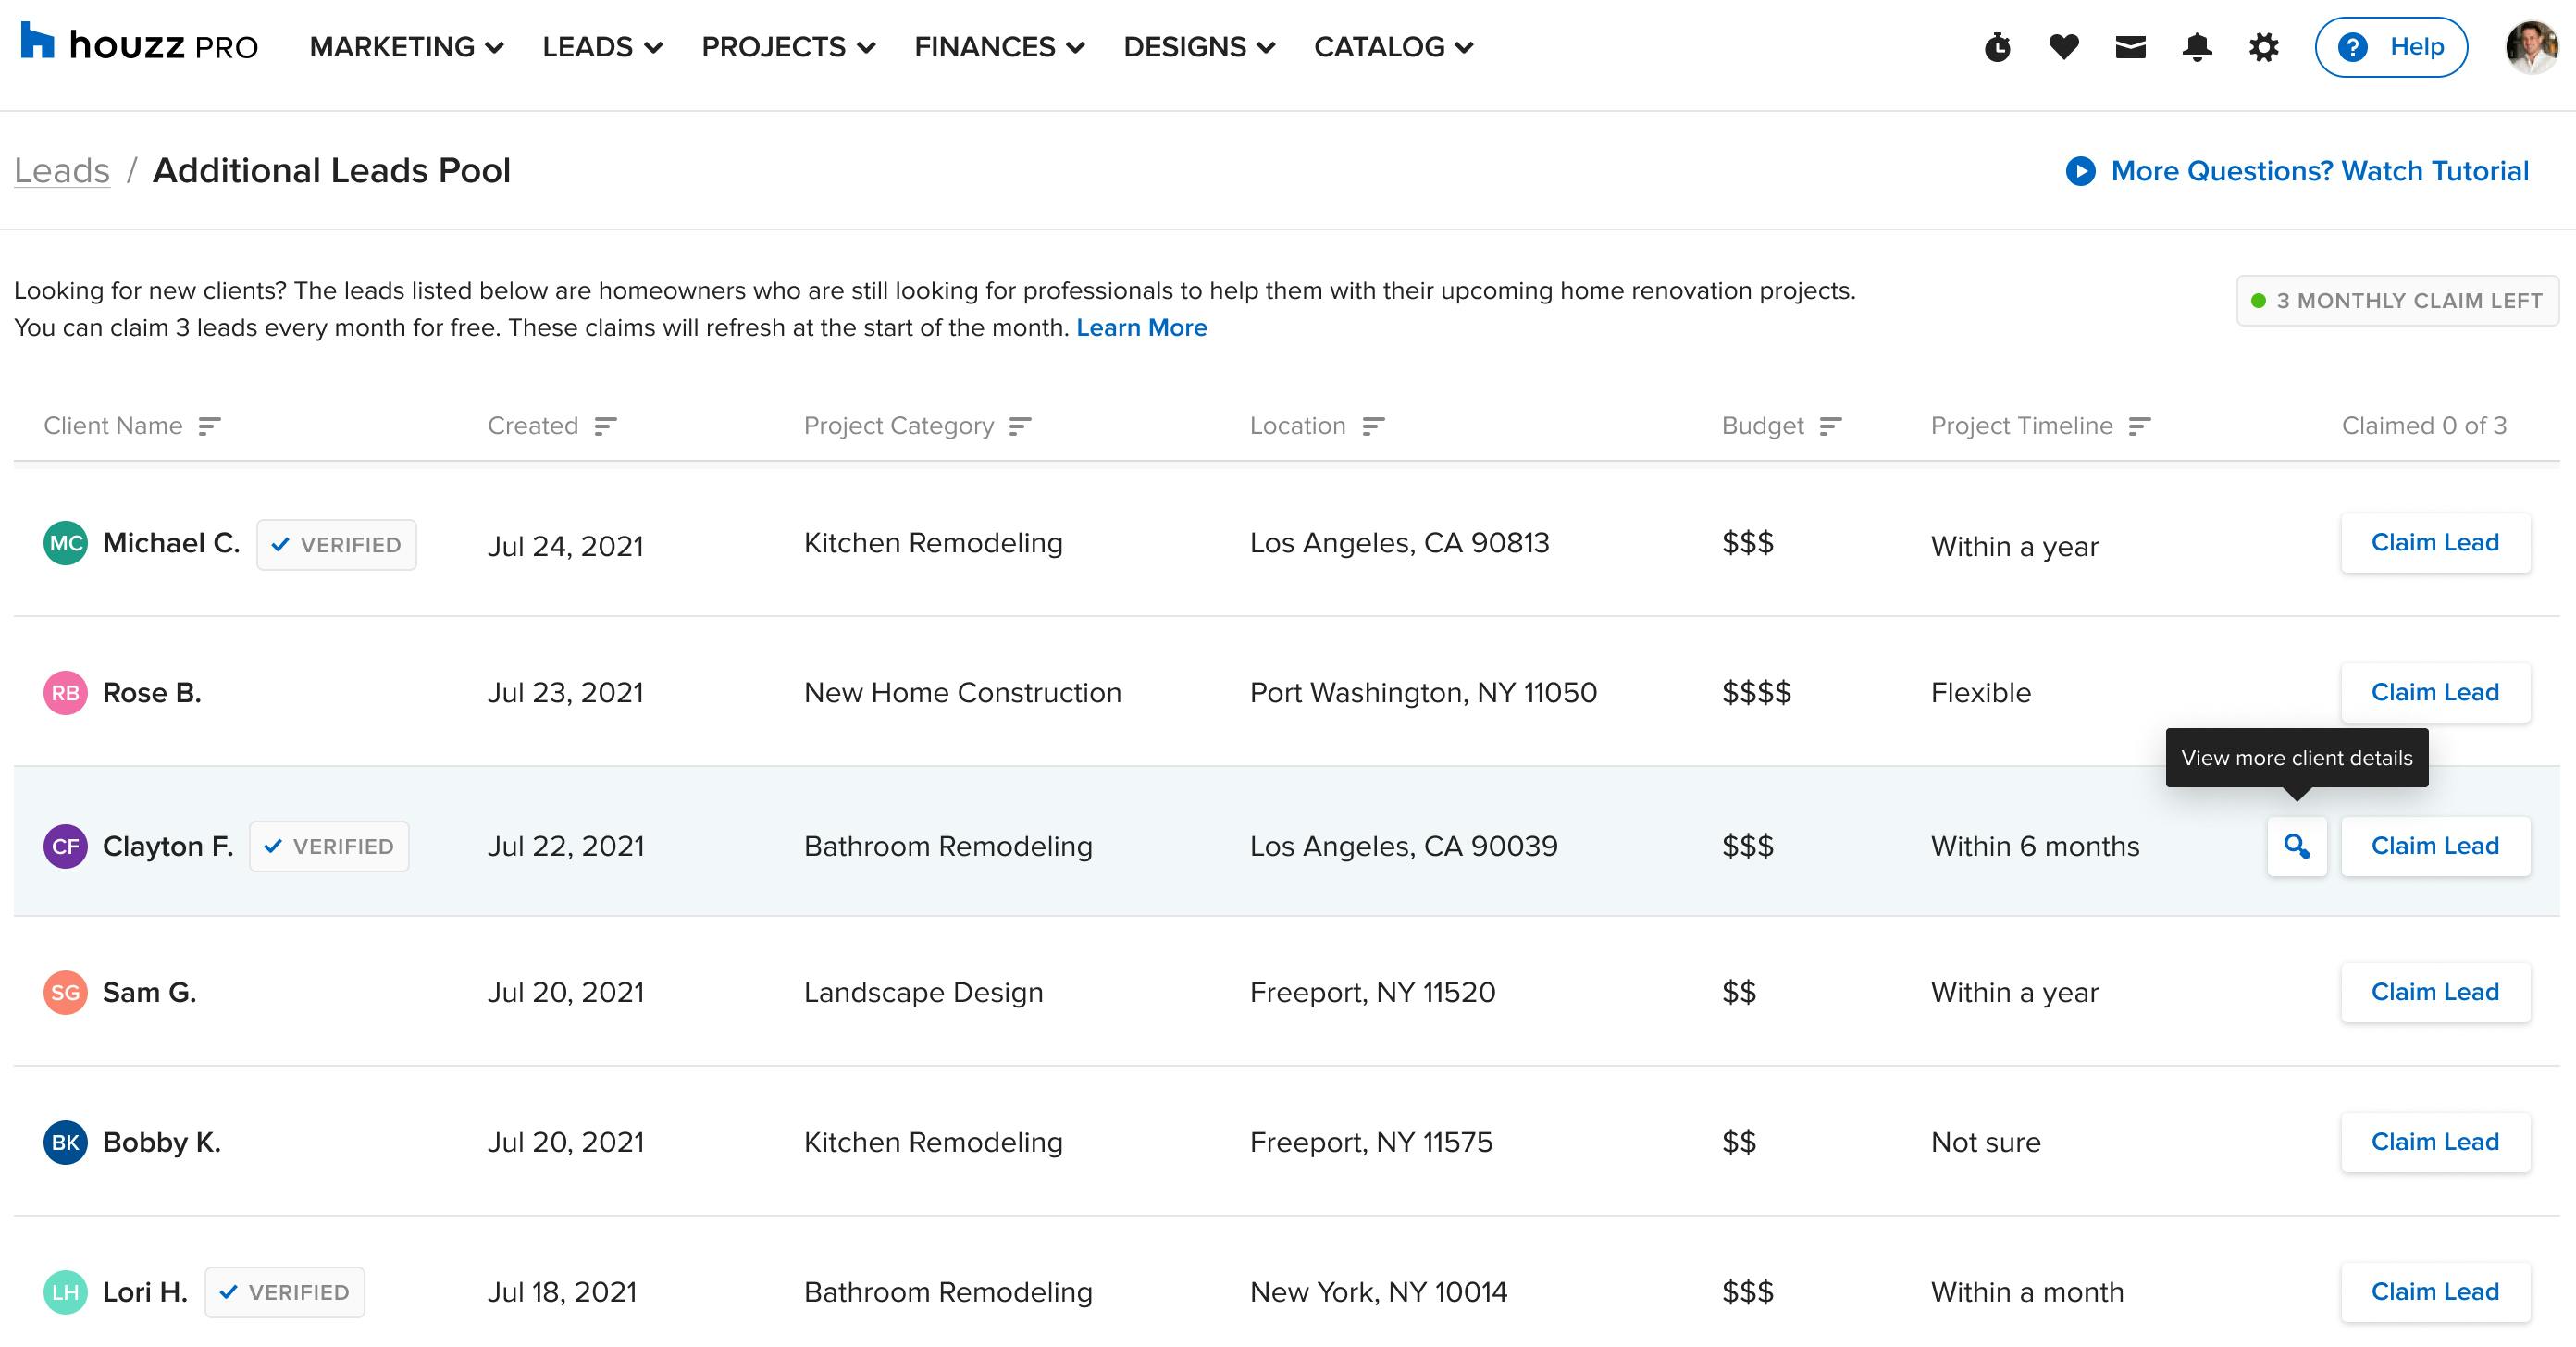2576x1347 pixels.
Task: View notifications with the bell icon
Action: (x=2196, y=46)
